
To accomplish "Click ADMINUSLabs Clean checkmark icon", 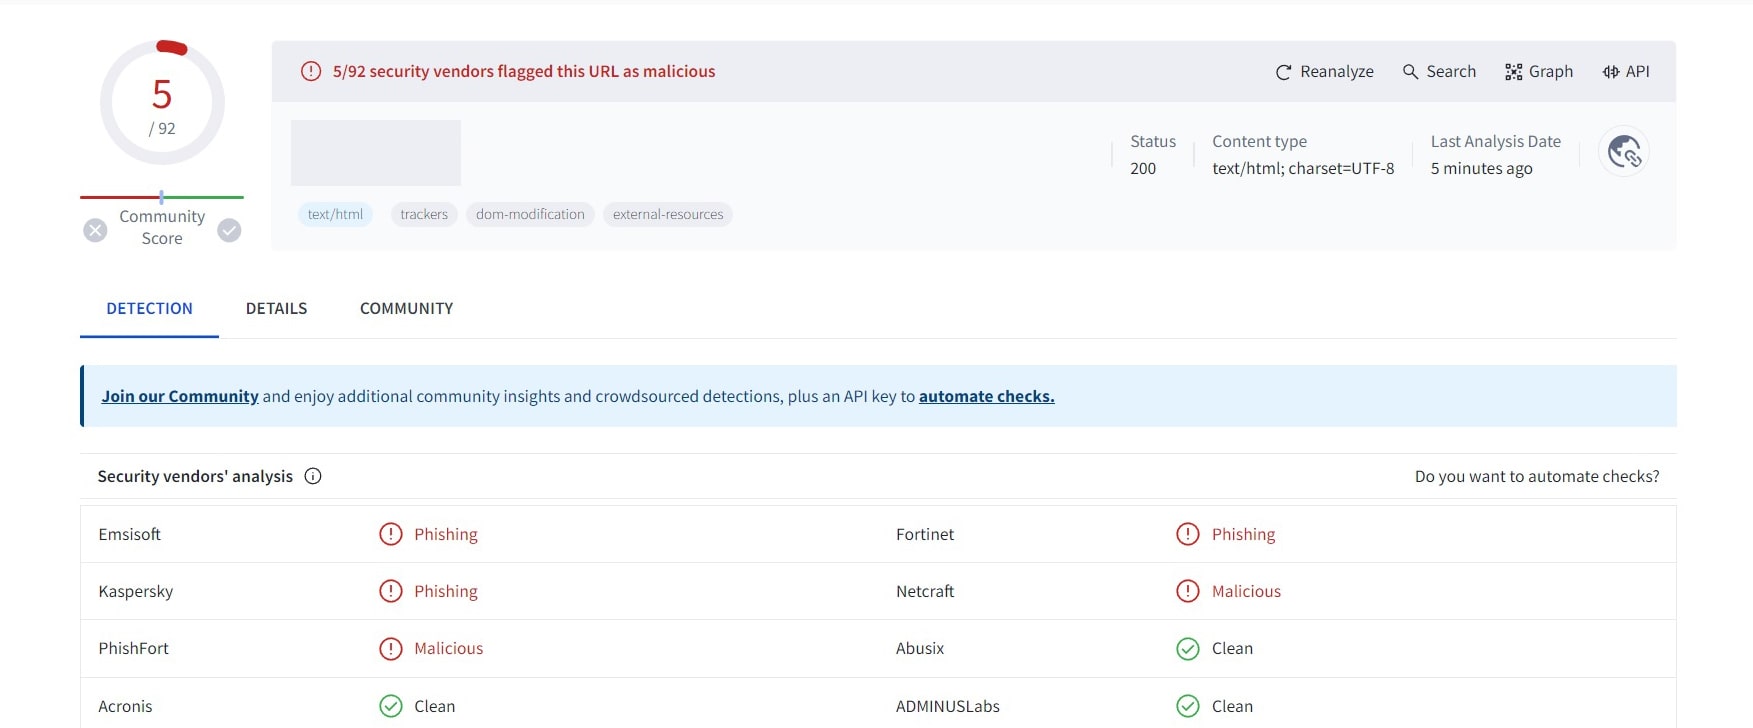I will pos(1188,706).
